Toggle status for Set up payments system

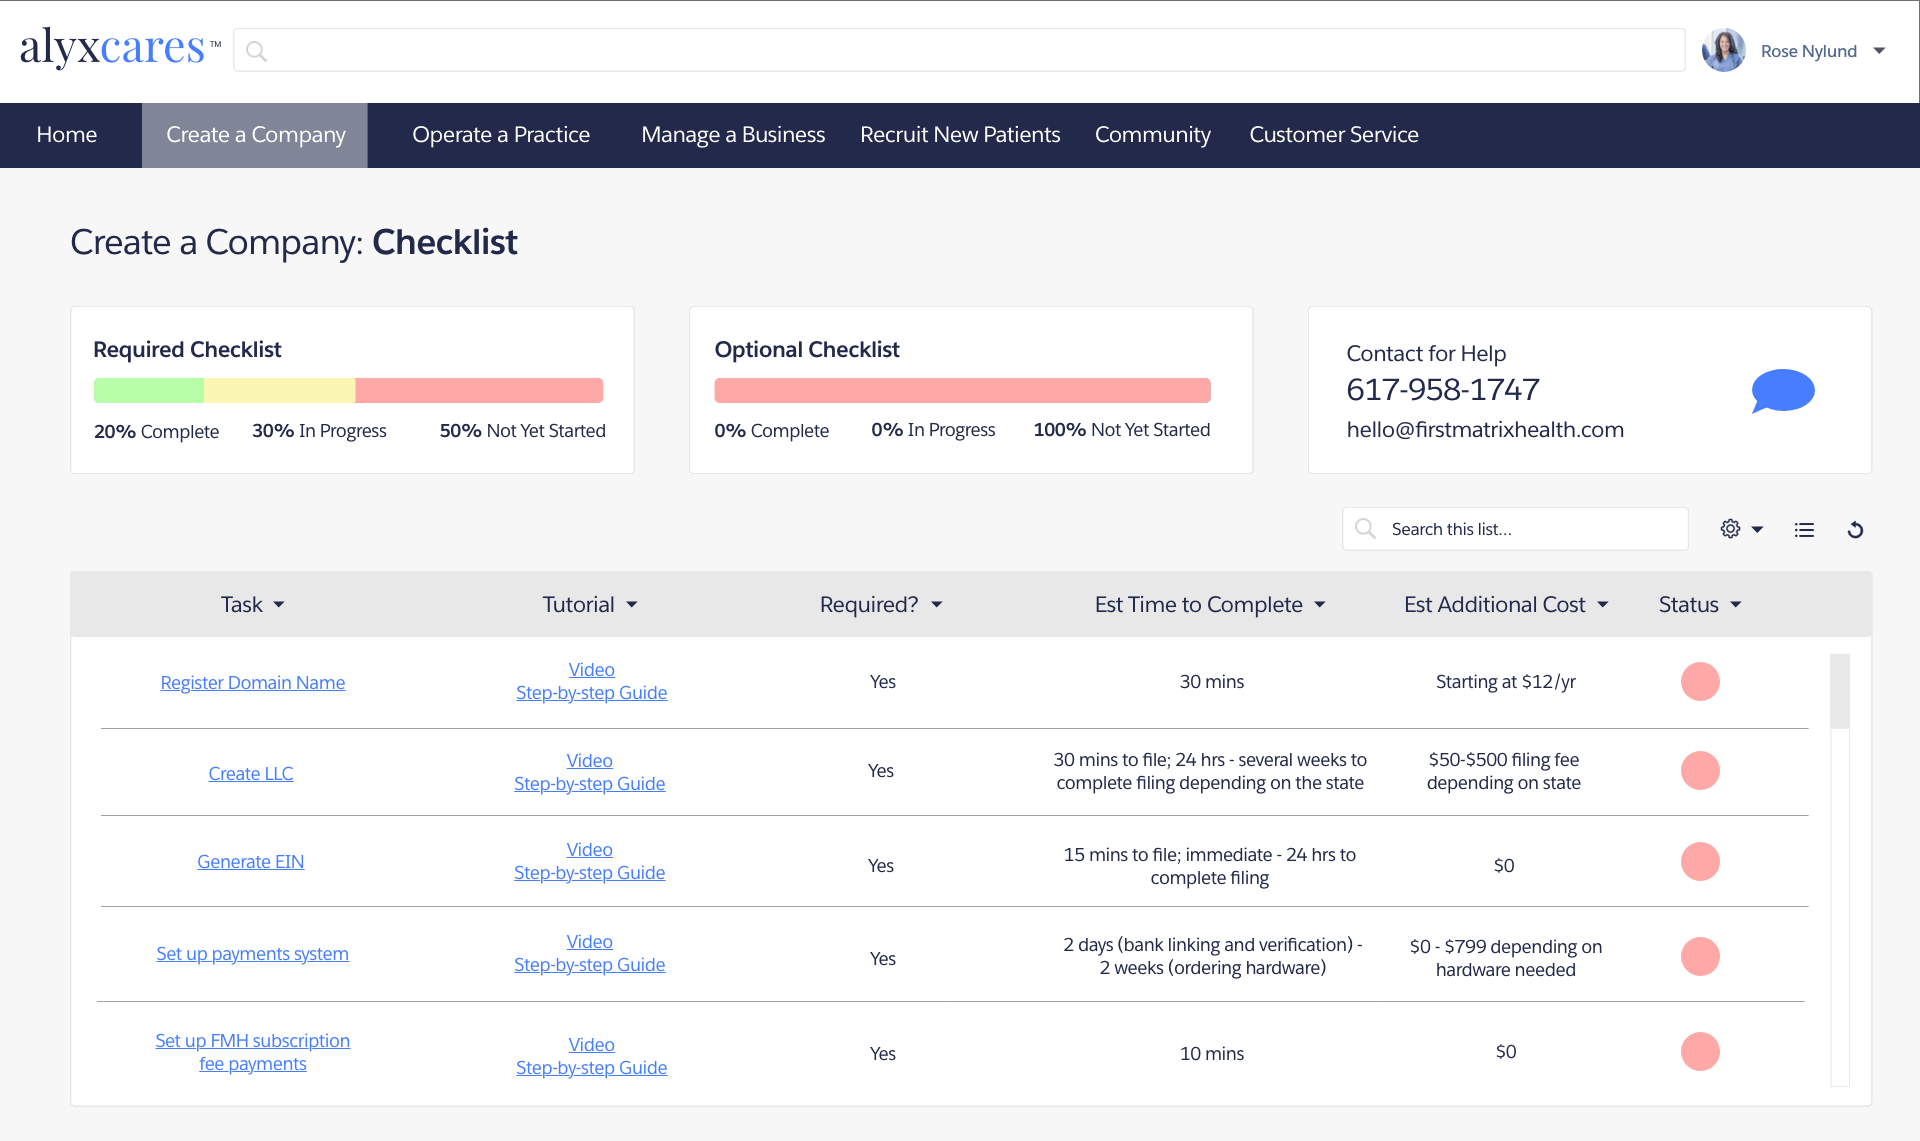[x=1699, y=956]
